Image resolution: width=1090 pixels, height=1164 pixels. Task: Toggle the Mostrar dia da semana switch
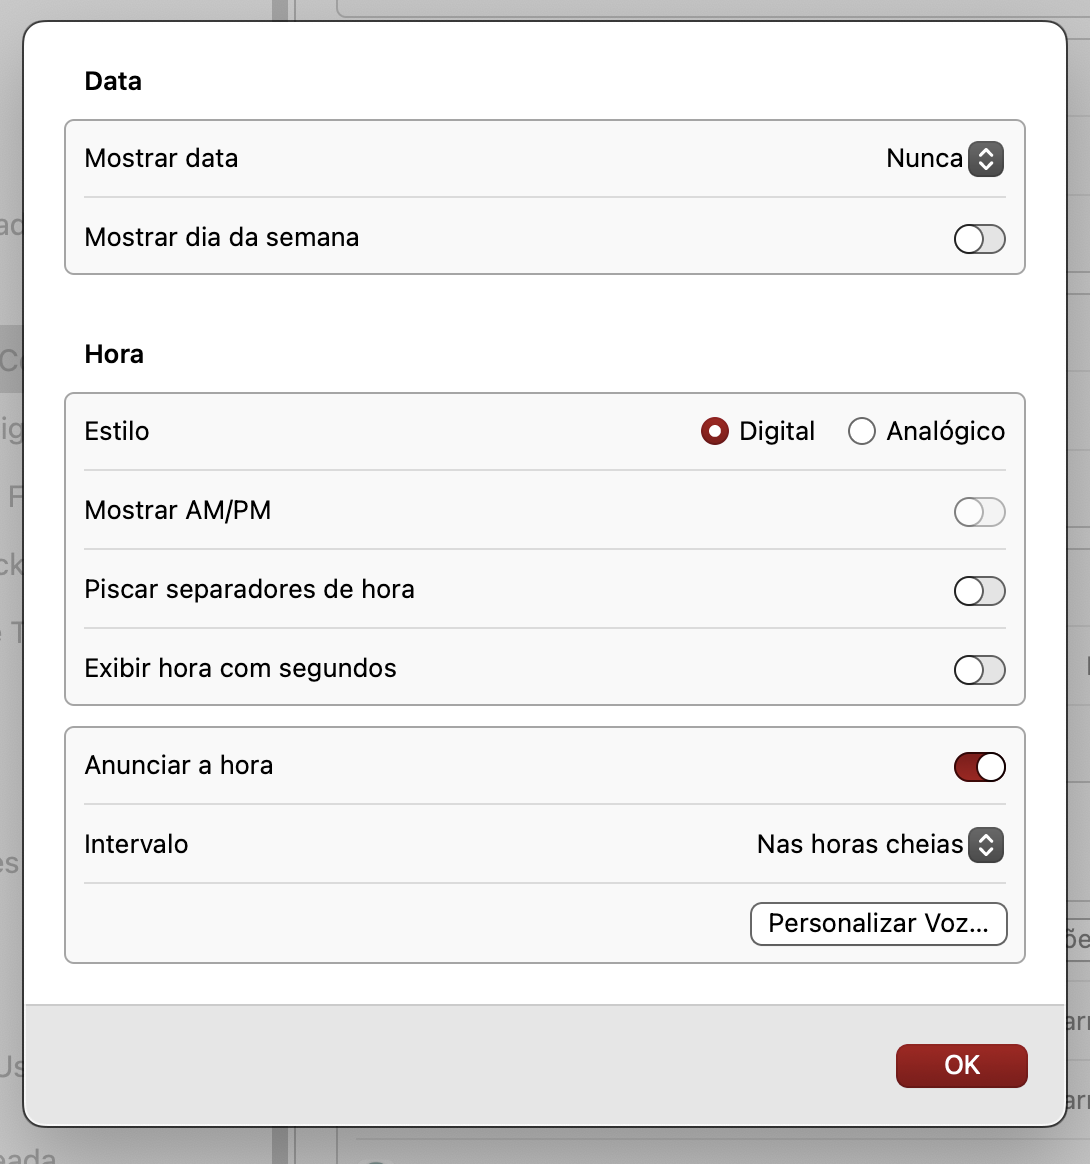(979, 239)
